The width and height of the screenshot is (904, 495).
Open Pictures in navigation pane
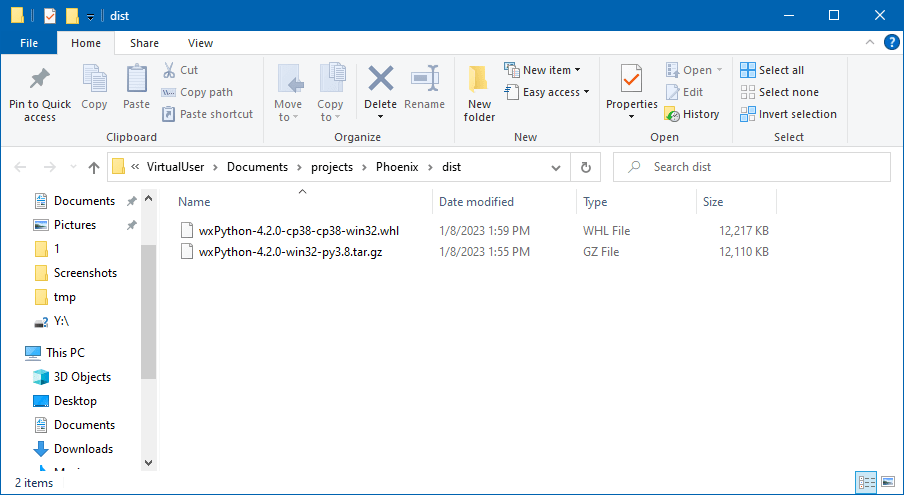point(75,225)
